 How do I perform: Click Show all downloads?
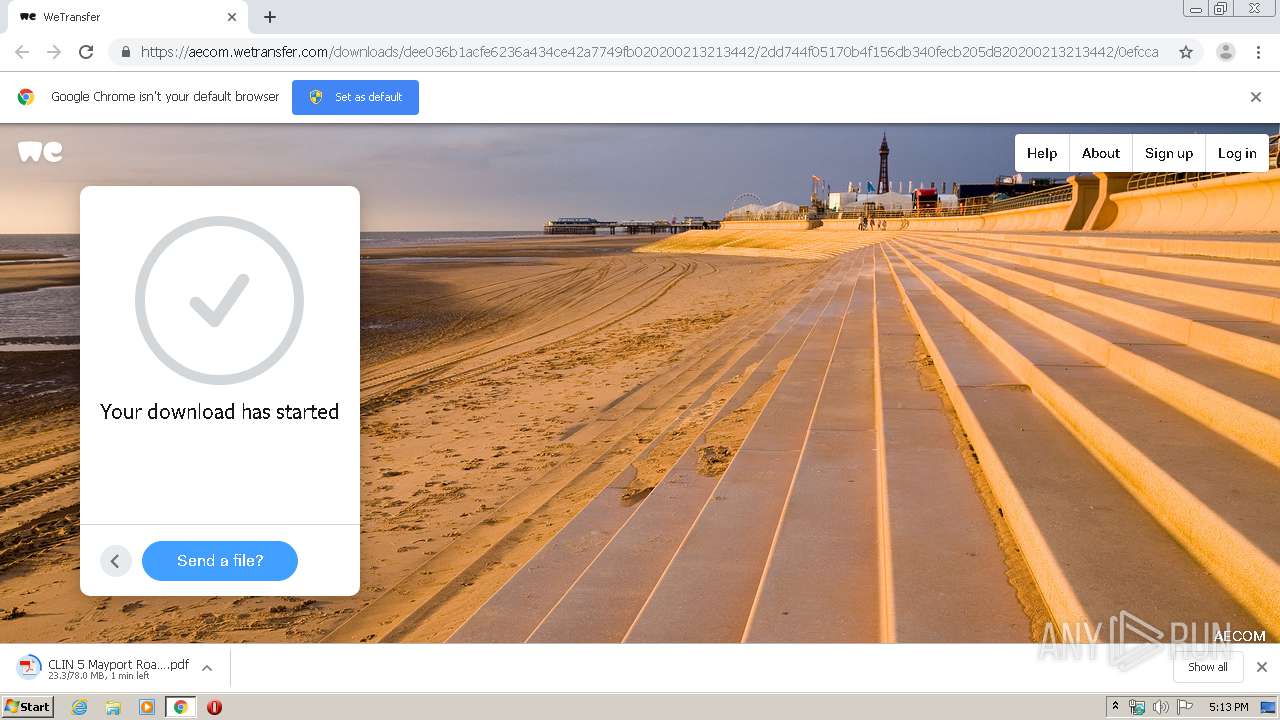pyautogui.click(x=1208, y=667)
